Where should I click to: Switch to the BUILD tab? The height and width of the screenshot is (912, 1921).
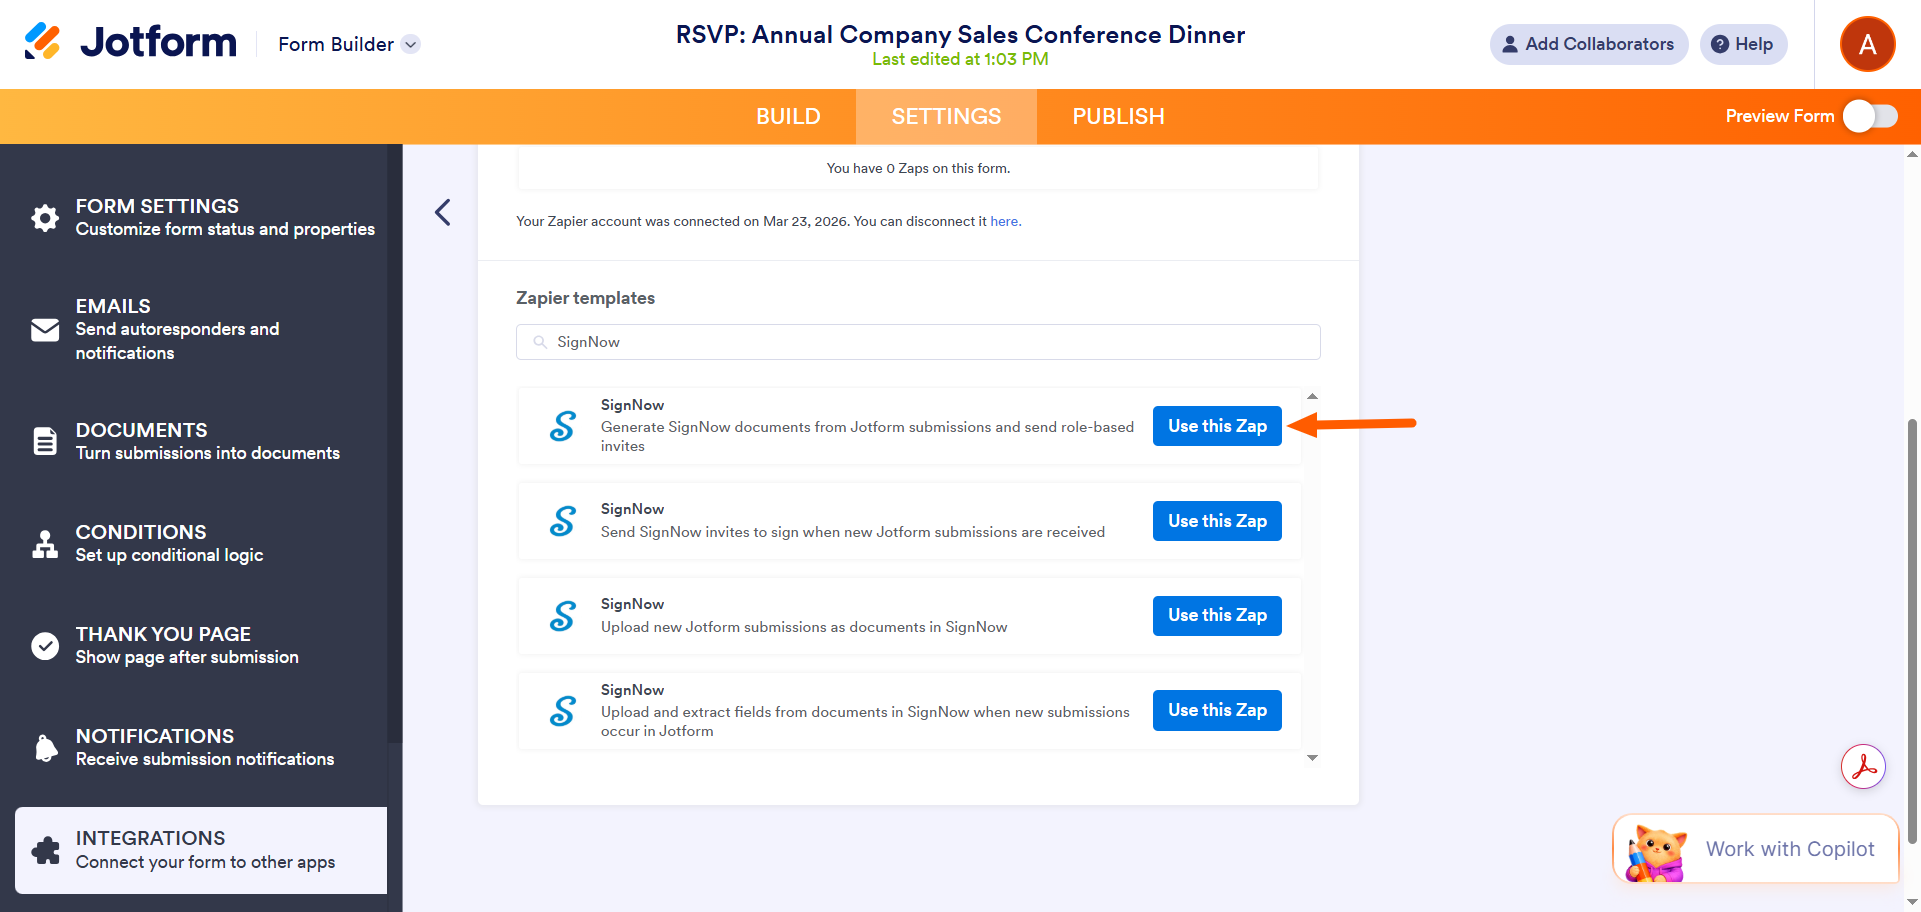click(788, 117)
